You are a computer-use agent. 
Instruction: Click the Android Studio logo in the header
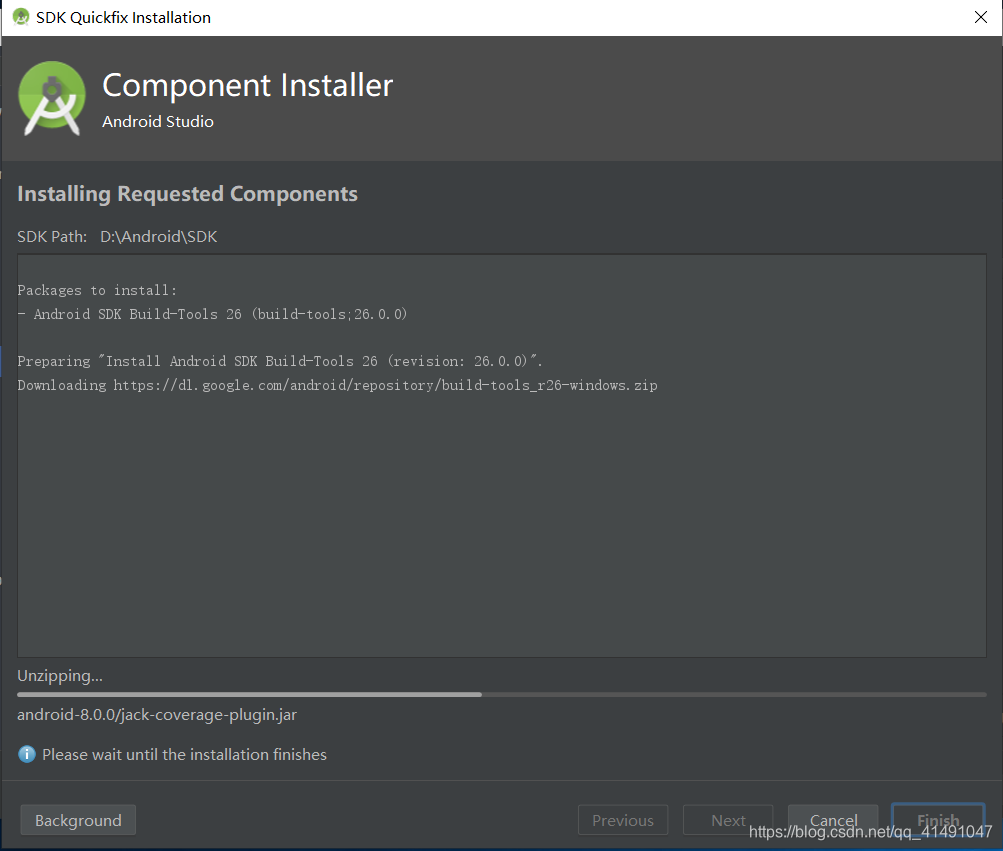pos(52,98)
